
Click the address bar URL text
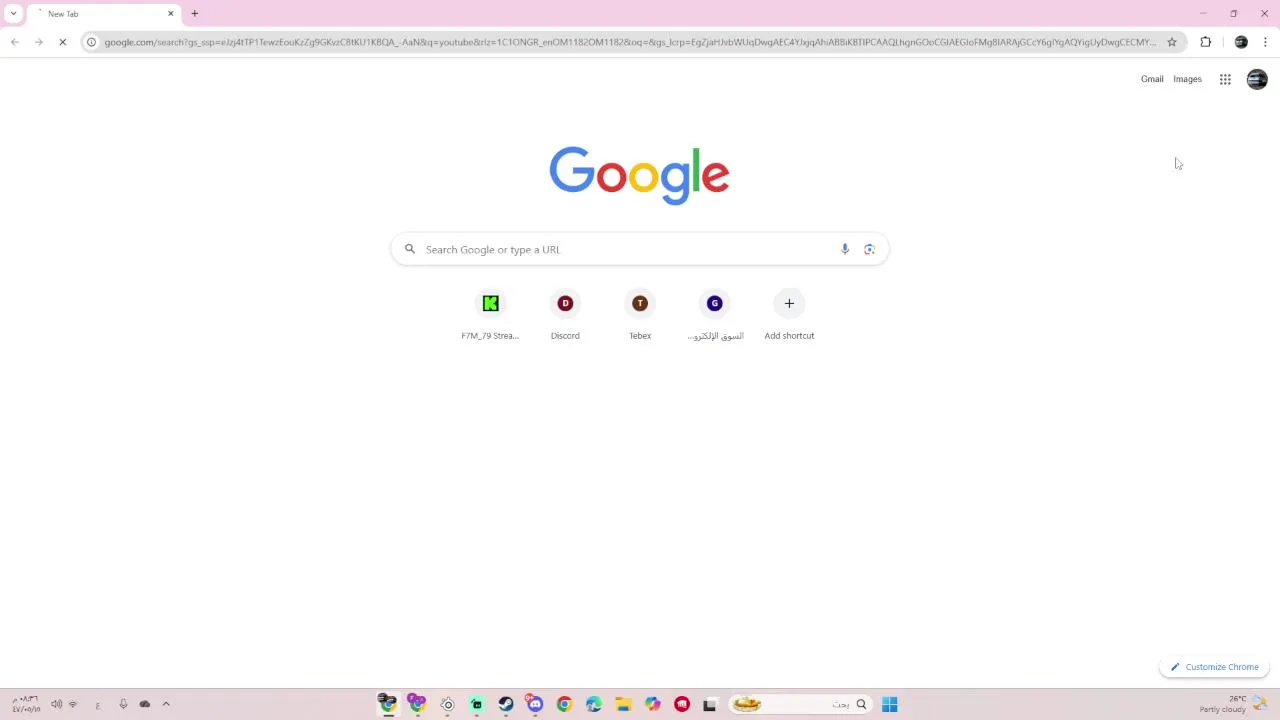(630, 42)
